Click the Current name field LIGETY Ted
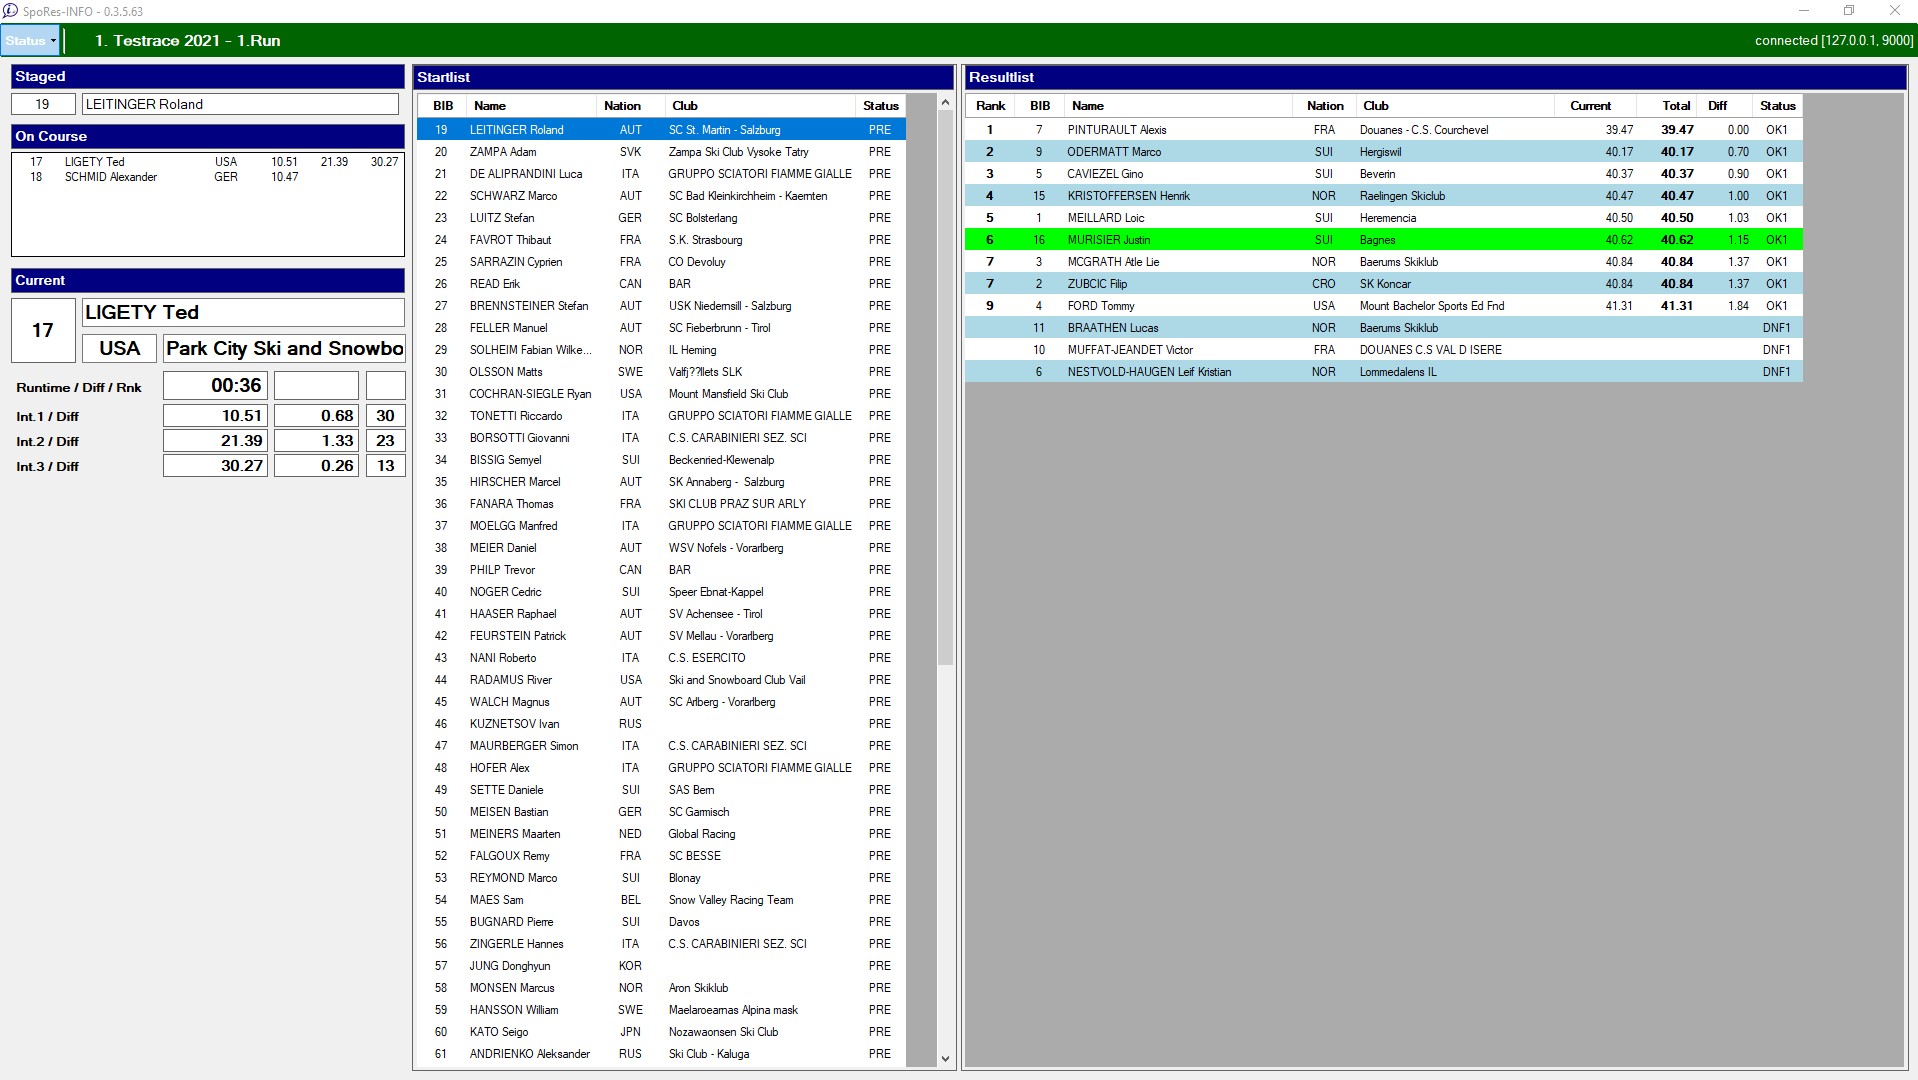The image size is (1918, 1080). [243, 312]
